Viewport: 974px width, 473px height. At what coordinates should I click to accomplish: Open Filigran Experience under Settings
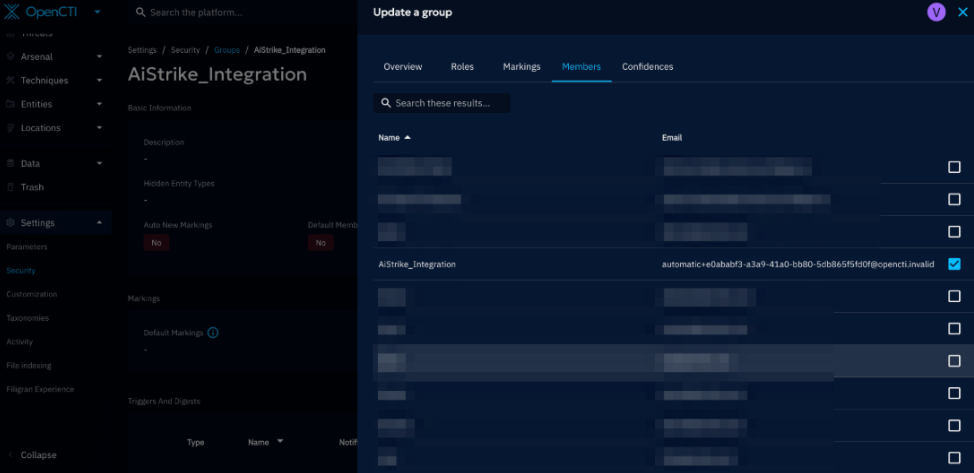pyautogui.click(x=40, y=389)
